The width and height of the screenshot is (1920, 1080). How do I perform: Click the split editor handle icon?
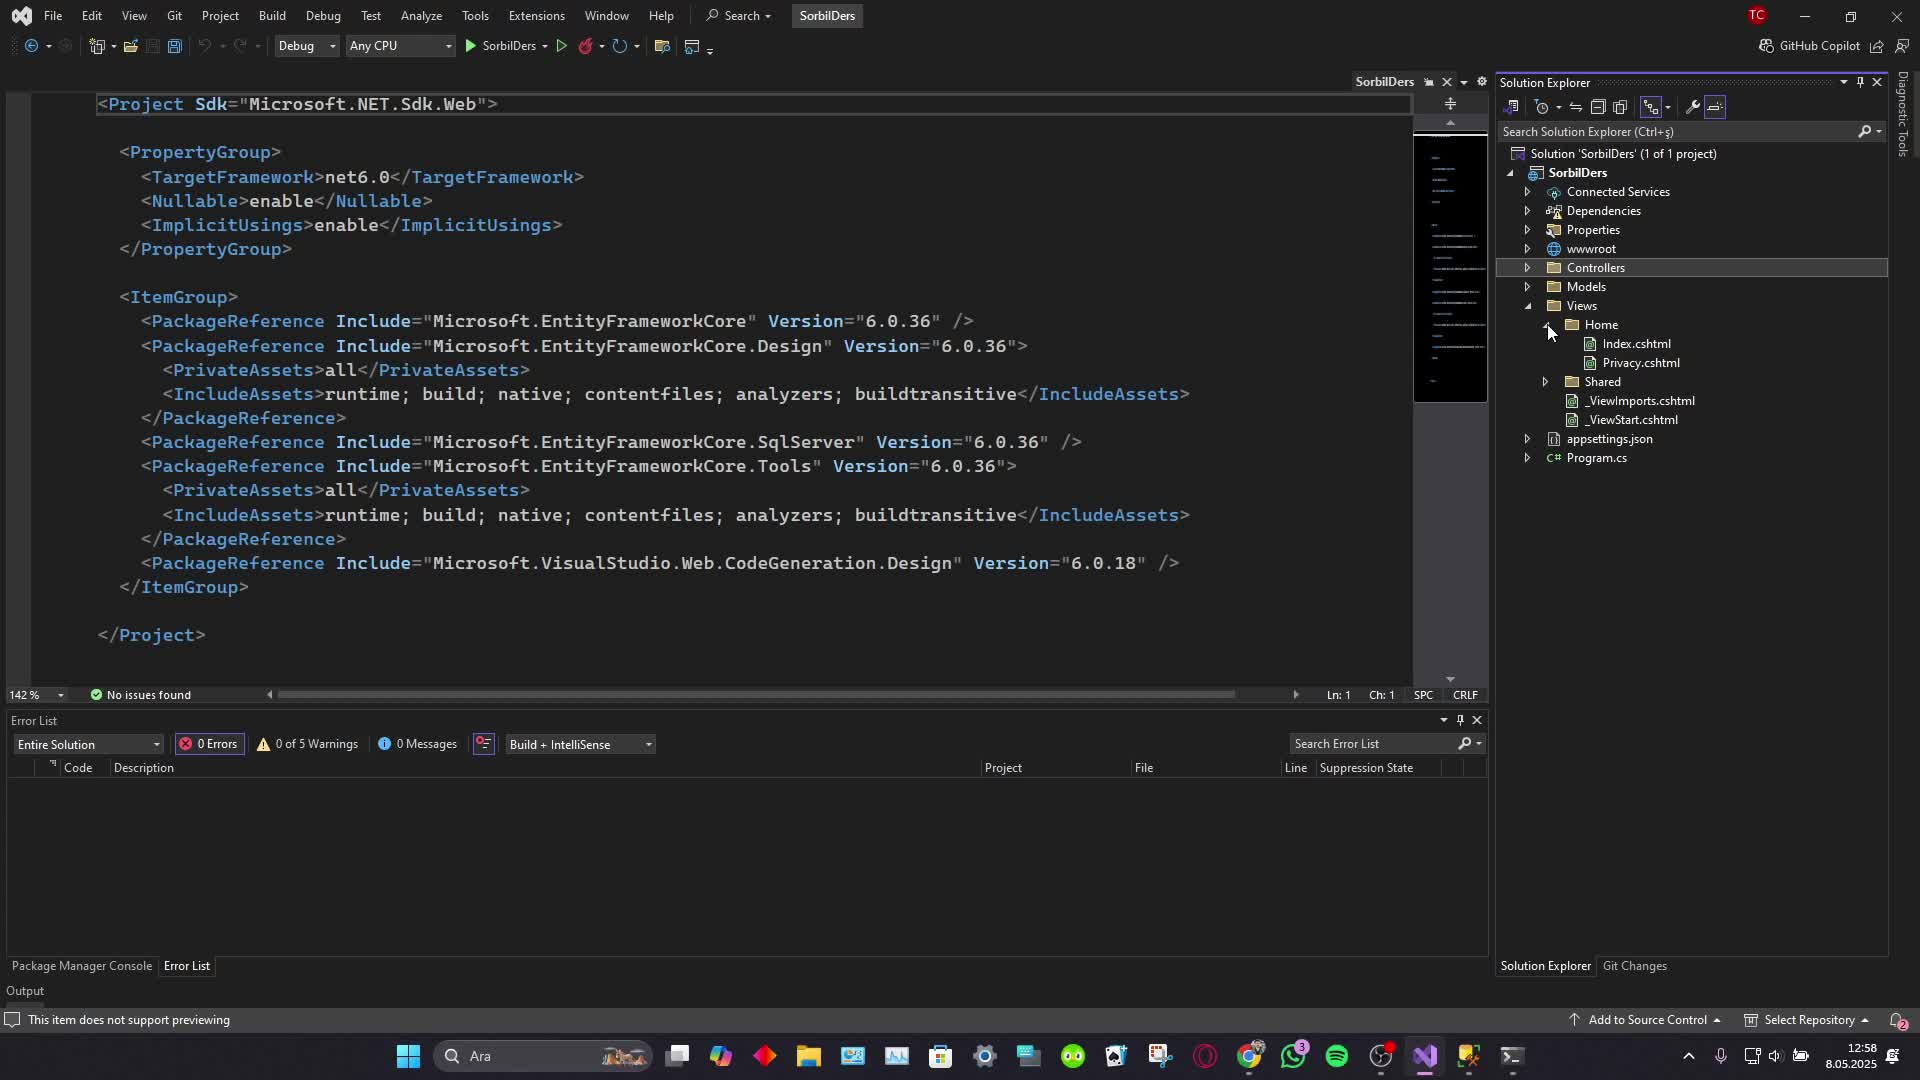(1450, 104)
